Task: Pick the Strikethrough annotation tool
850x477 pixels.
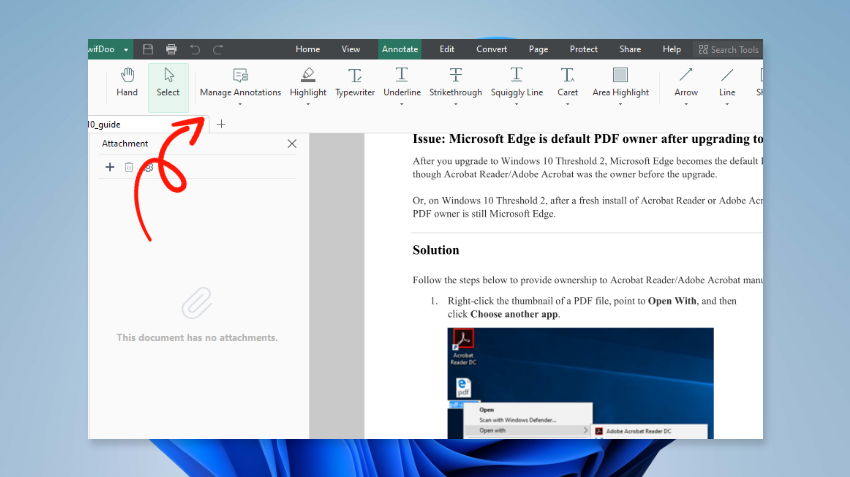Action: 455,82
